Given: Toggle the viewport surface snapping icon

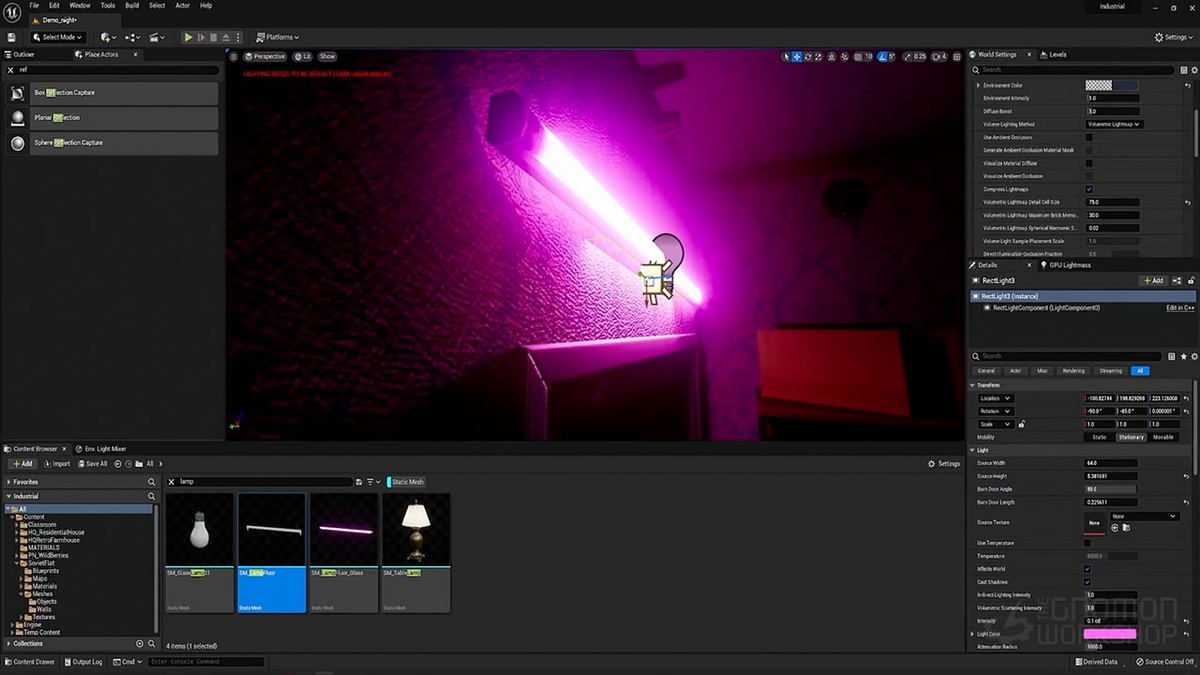Looking at the screenshot, I should point(845,56).
